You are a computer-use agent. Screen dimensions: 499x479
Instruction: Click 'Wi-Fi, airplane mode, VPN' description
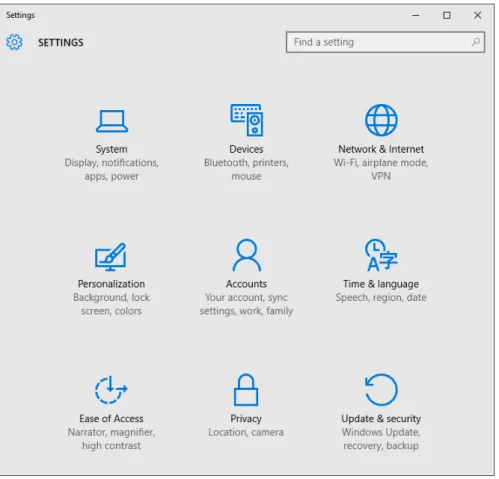[x=381, y=169]
